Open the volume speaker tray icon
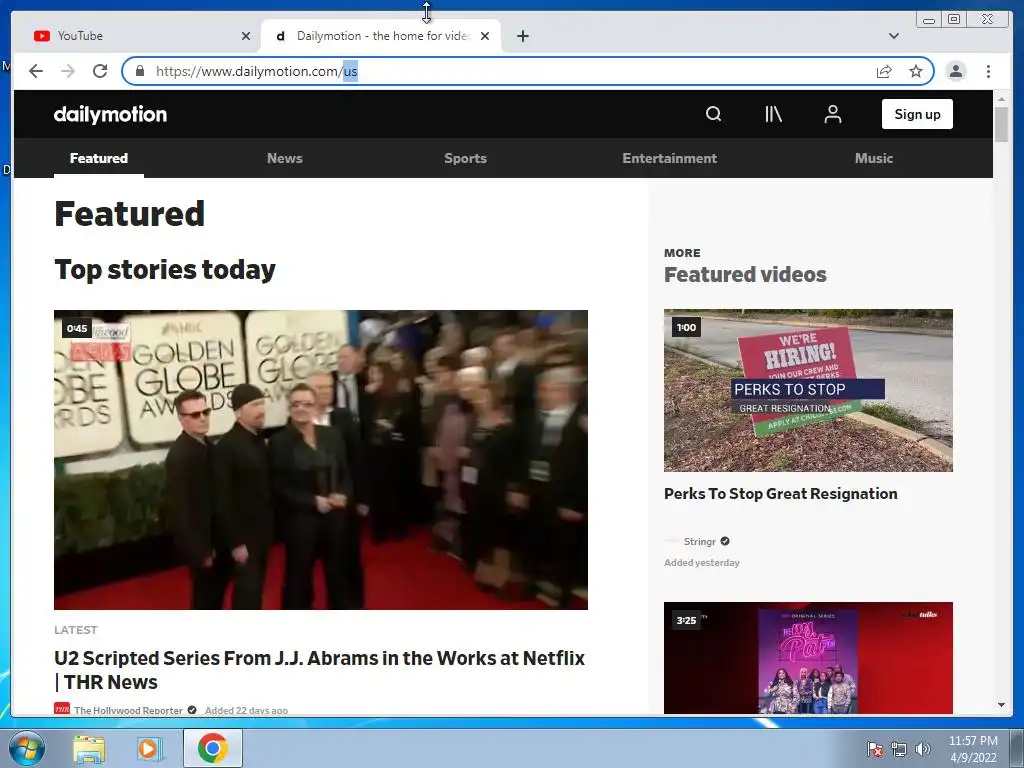 [922, 749]
